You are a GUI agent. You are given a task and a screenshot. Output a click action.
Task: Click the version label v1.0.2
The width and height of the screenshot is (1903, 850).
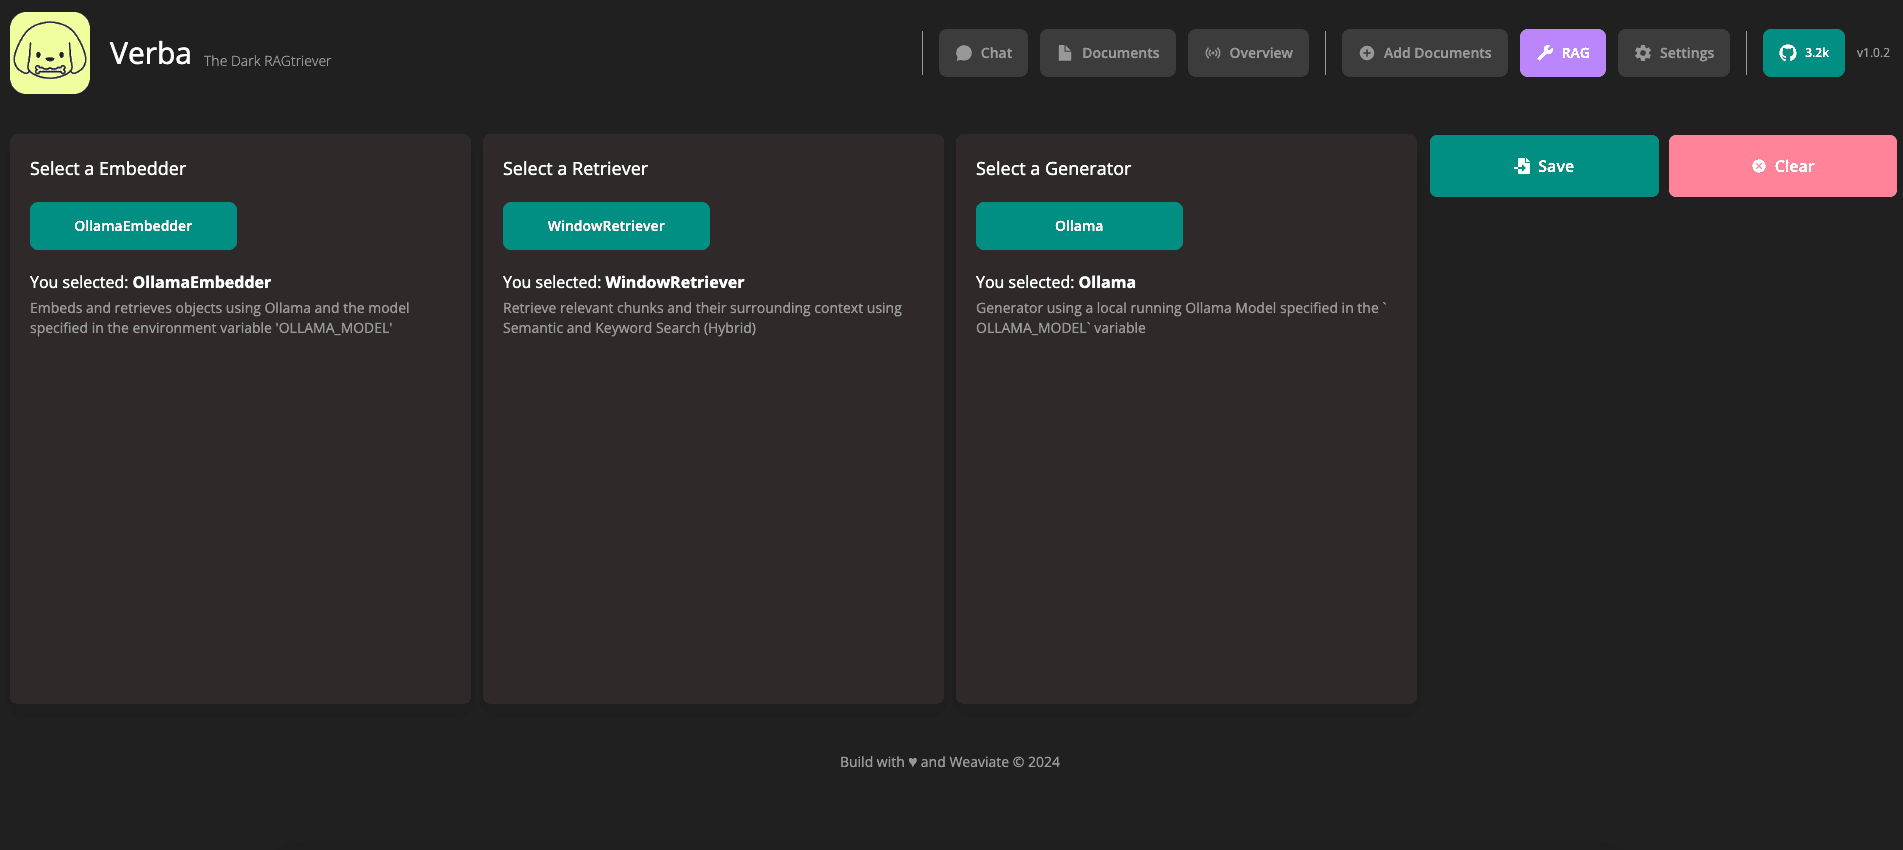(x=1873, y=53)
